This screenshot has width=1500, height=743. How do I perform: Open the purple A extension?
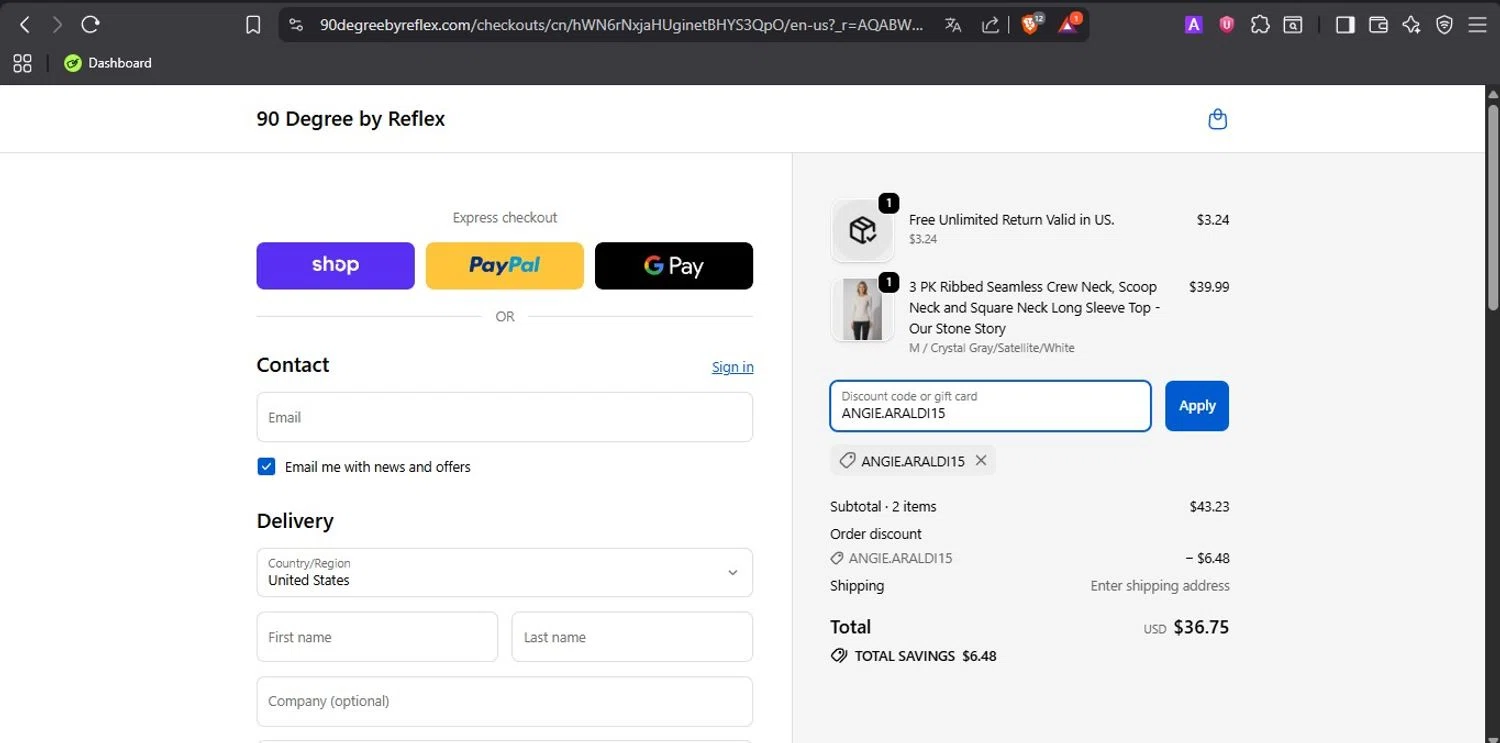pyautogui.click(x=1193, y=25)
